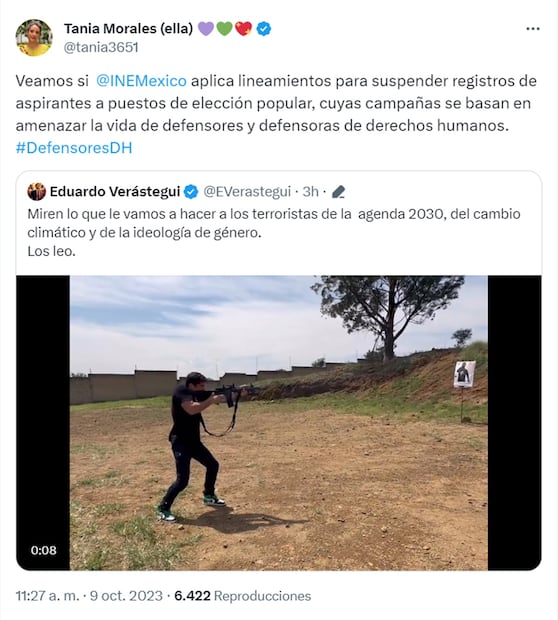Open the 11:27 a. m. · 9 oct. 2023 timestamp

89,596
